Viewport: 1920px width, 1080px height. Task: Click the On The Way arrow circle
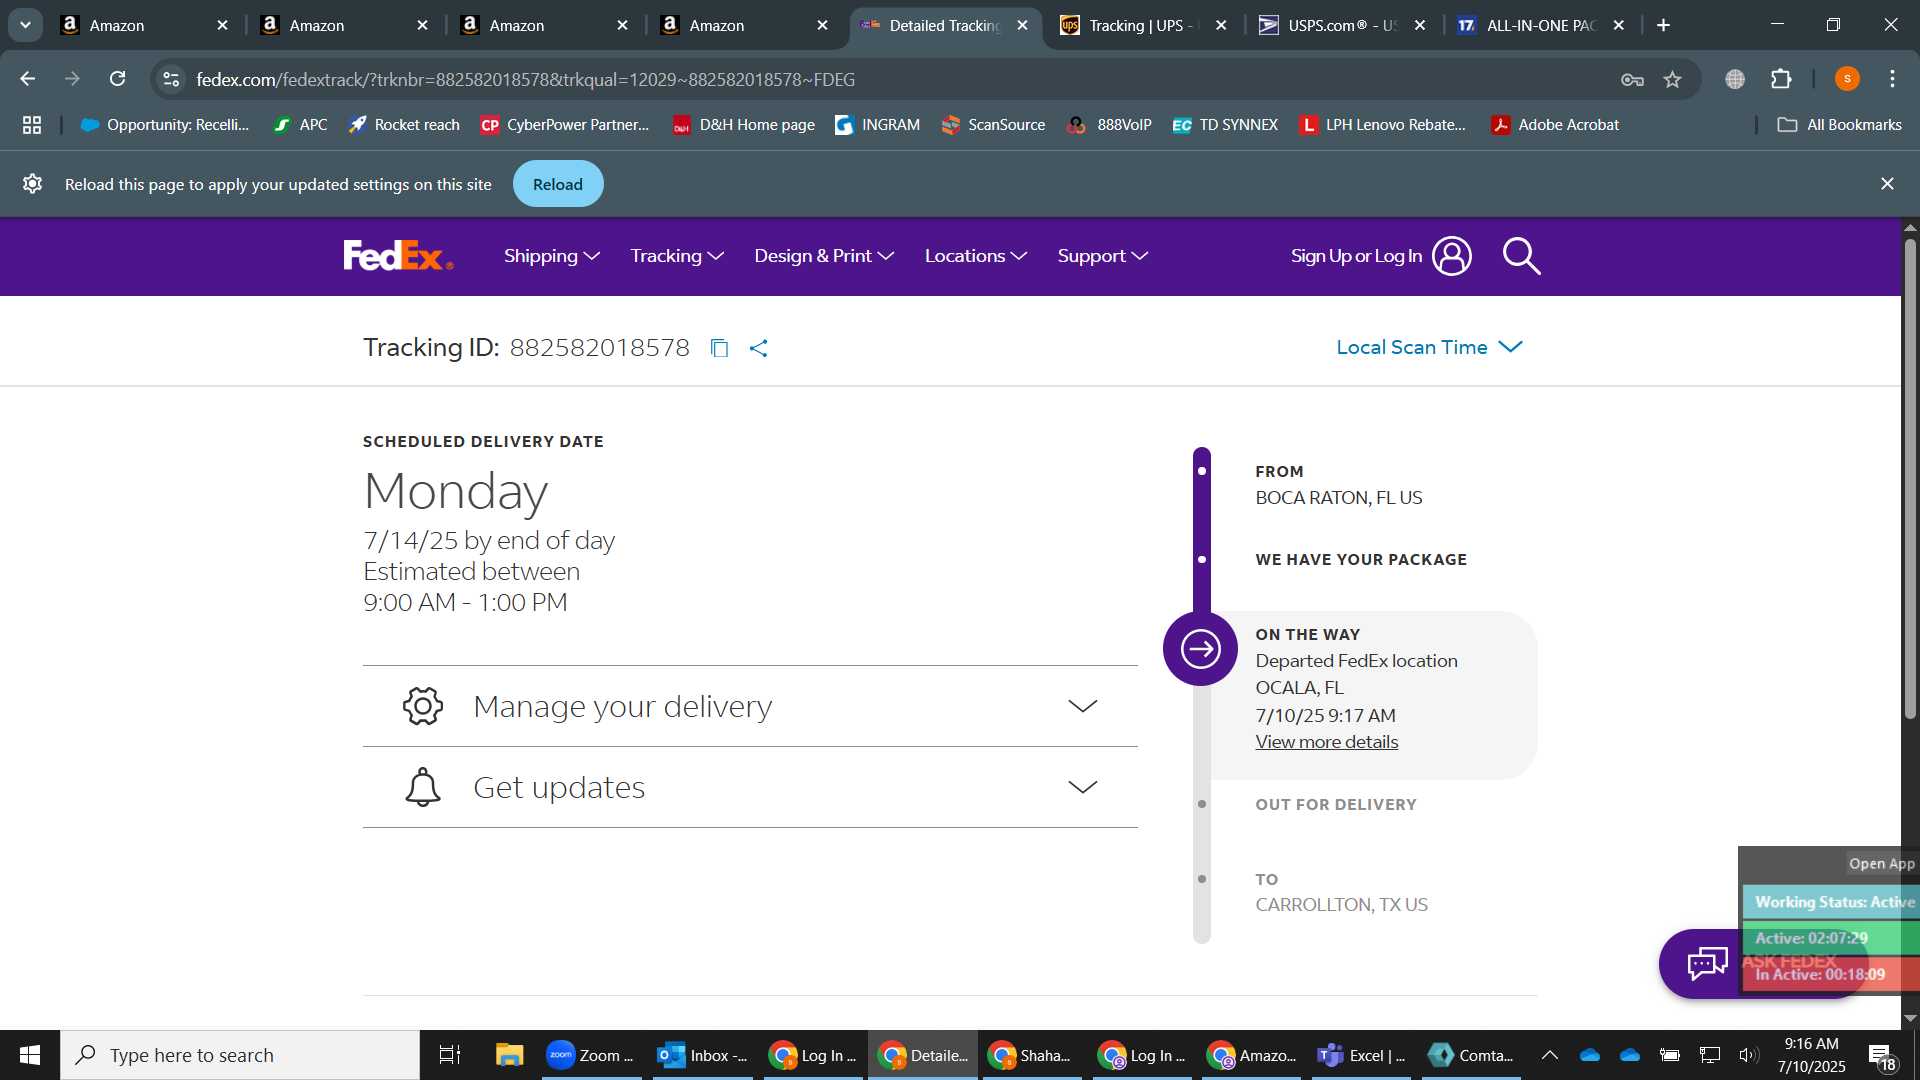click(x=1200, y=649)
